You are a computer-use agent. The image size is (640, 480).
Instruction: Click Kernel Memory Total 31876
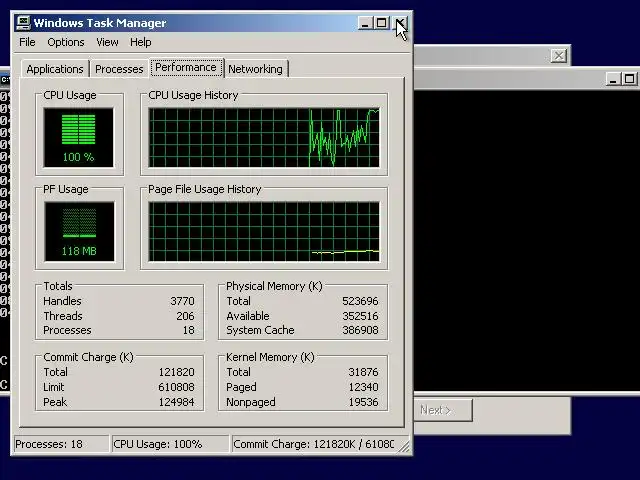pyautogui.click(x=363, y=372)
